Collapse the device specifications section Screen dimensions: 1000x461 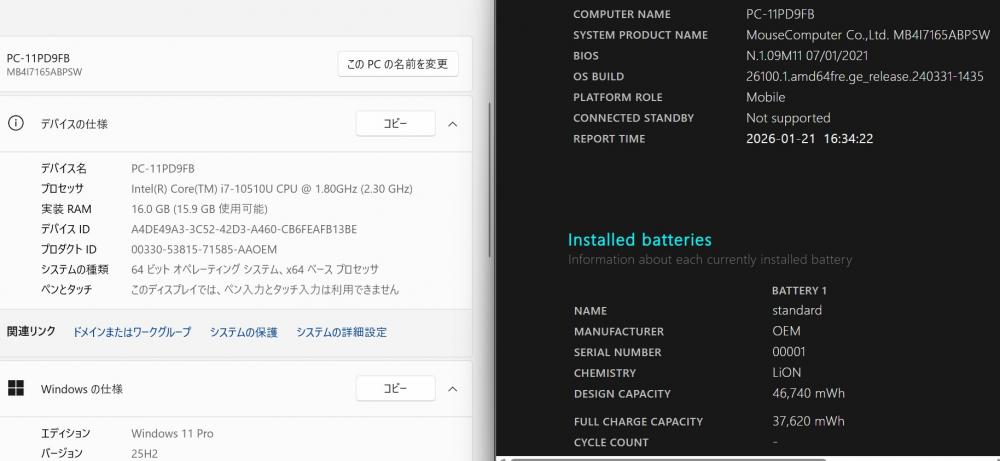coord(453,124)
